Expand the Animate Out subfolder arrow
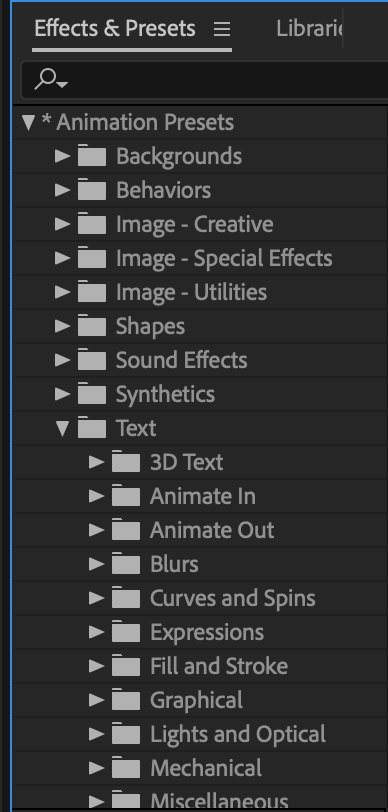Viewport: 388px width, 812px height. 96,530
